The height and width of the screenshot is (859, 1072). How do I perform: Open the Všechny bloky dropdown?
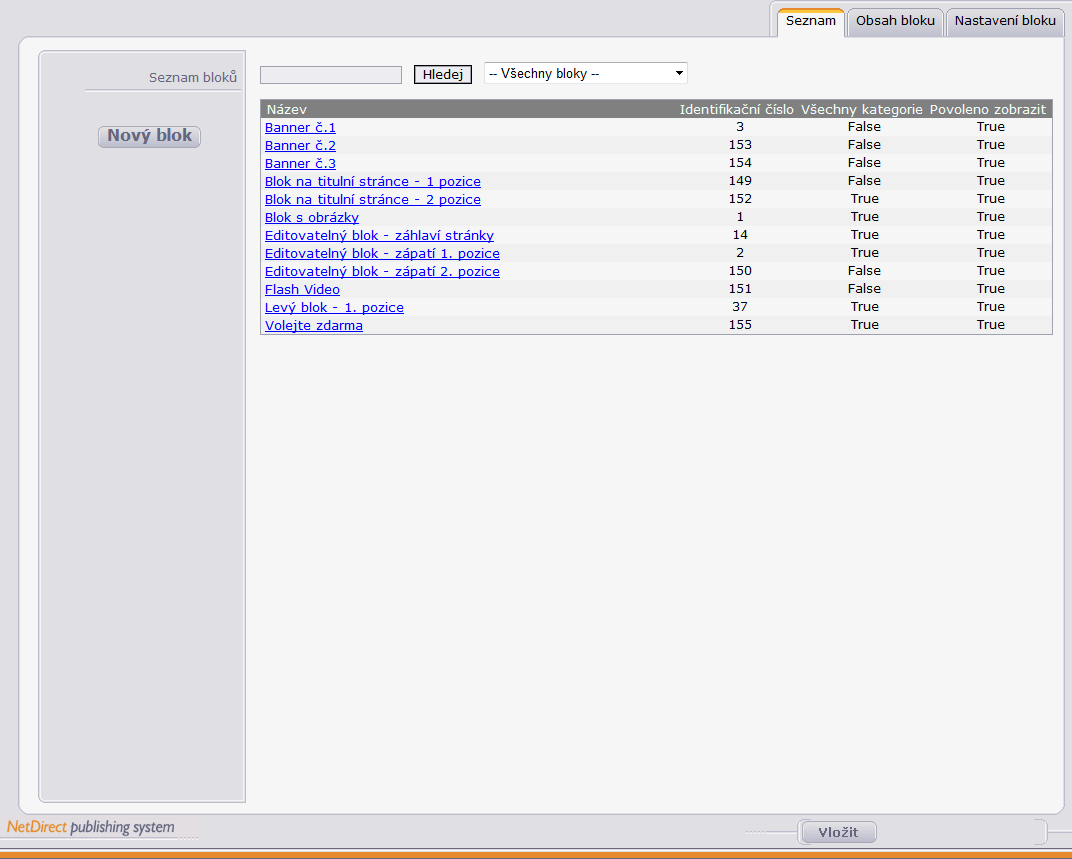(585, 73)
